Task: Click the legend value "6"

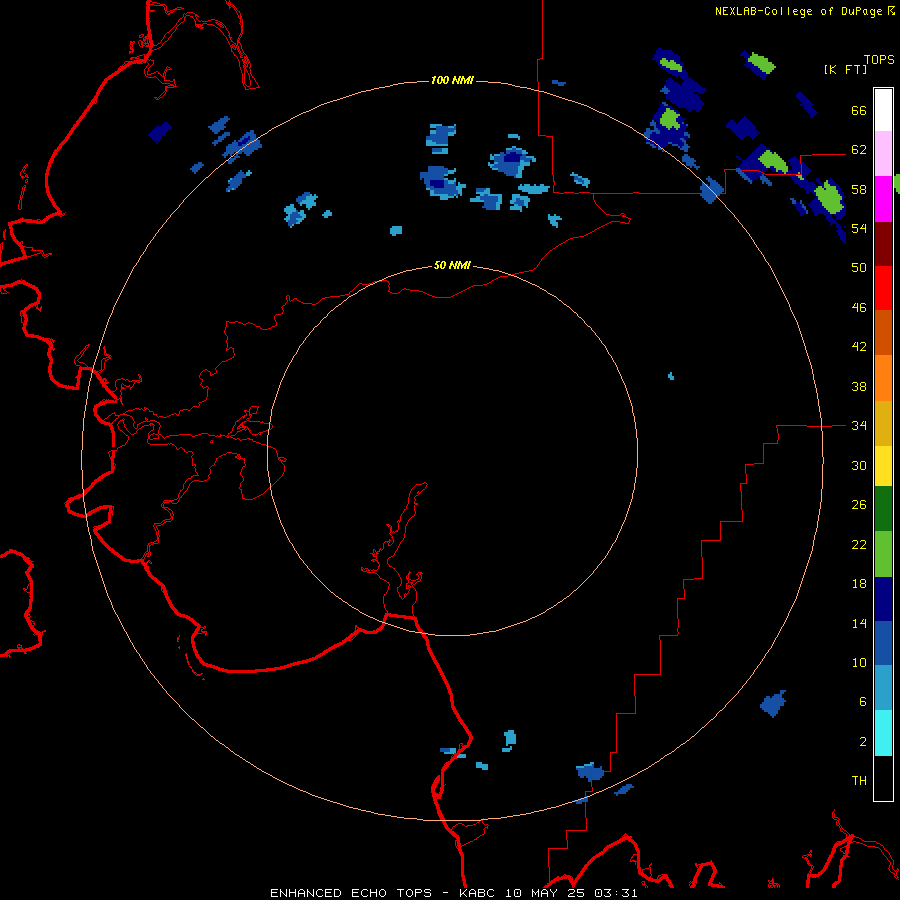Action: coord(863,702)
